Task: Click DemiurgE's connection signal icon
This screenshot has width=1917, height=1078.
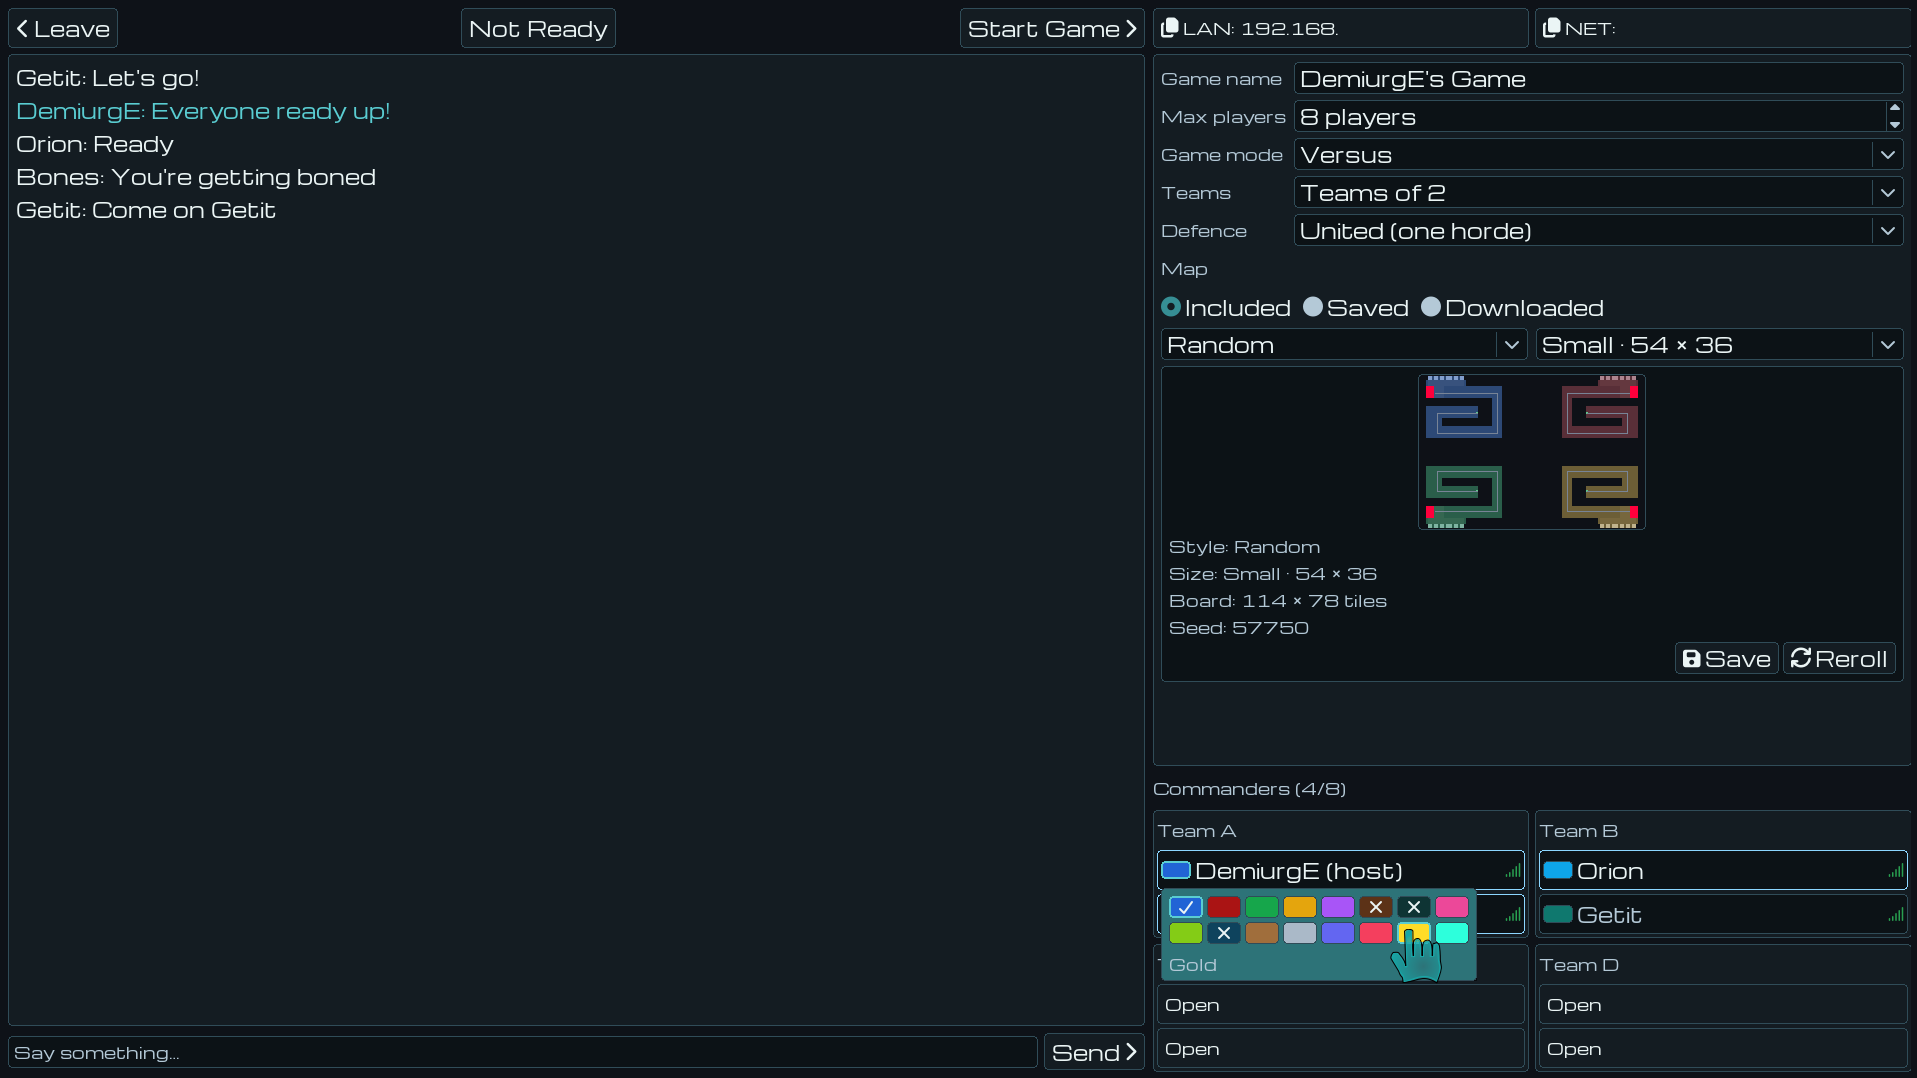Action: tap(1513, 871)
